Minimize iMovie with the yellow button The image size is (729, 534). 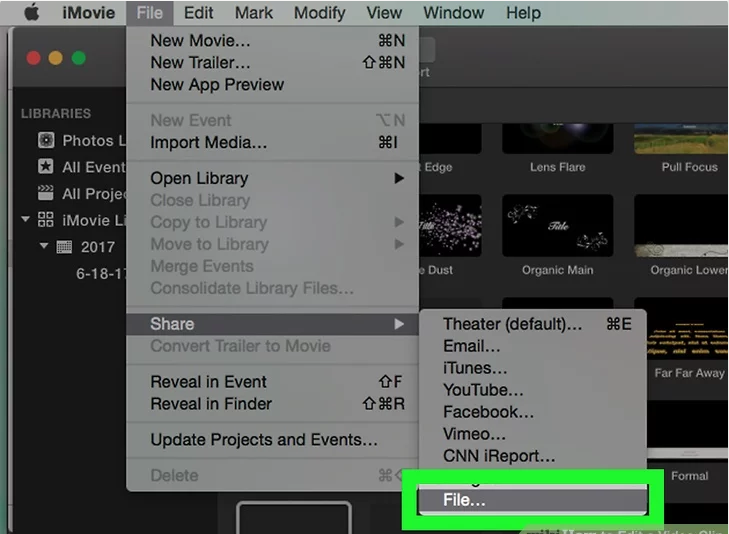(56, 58)
